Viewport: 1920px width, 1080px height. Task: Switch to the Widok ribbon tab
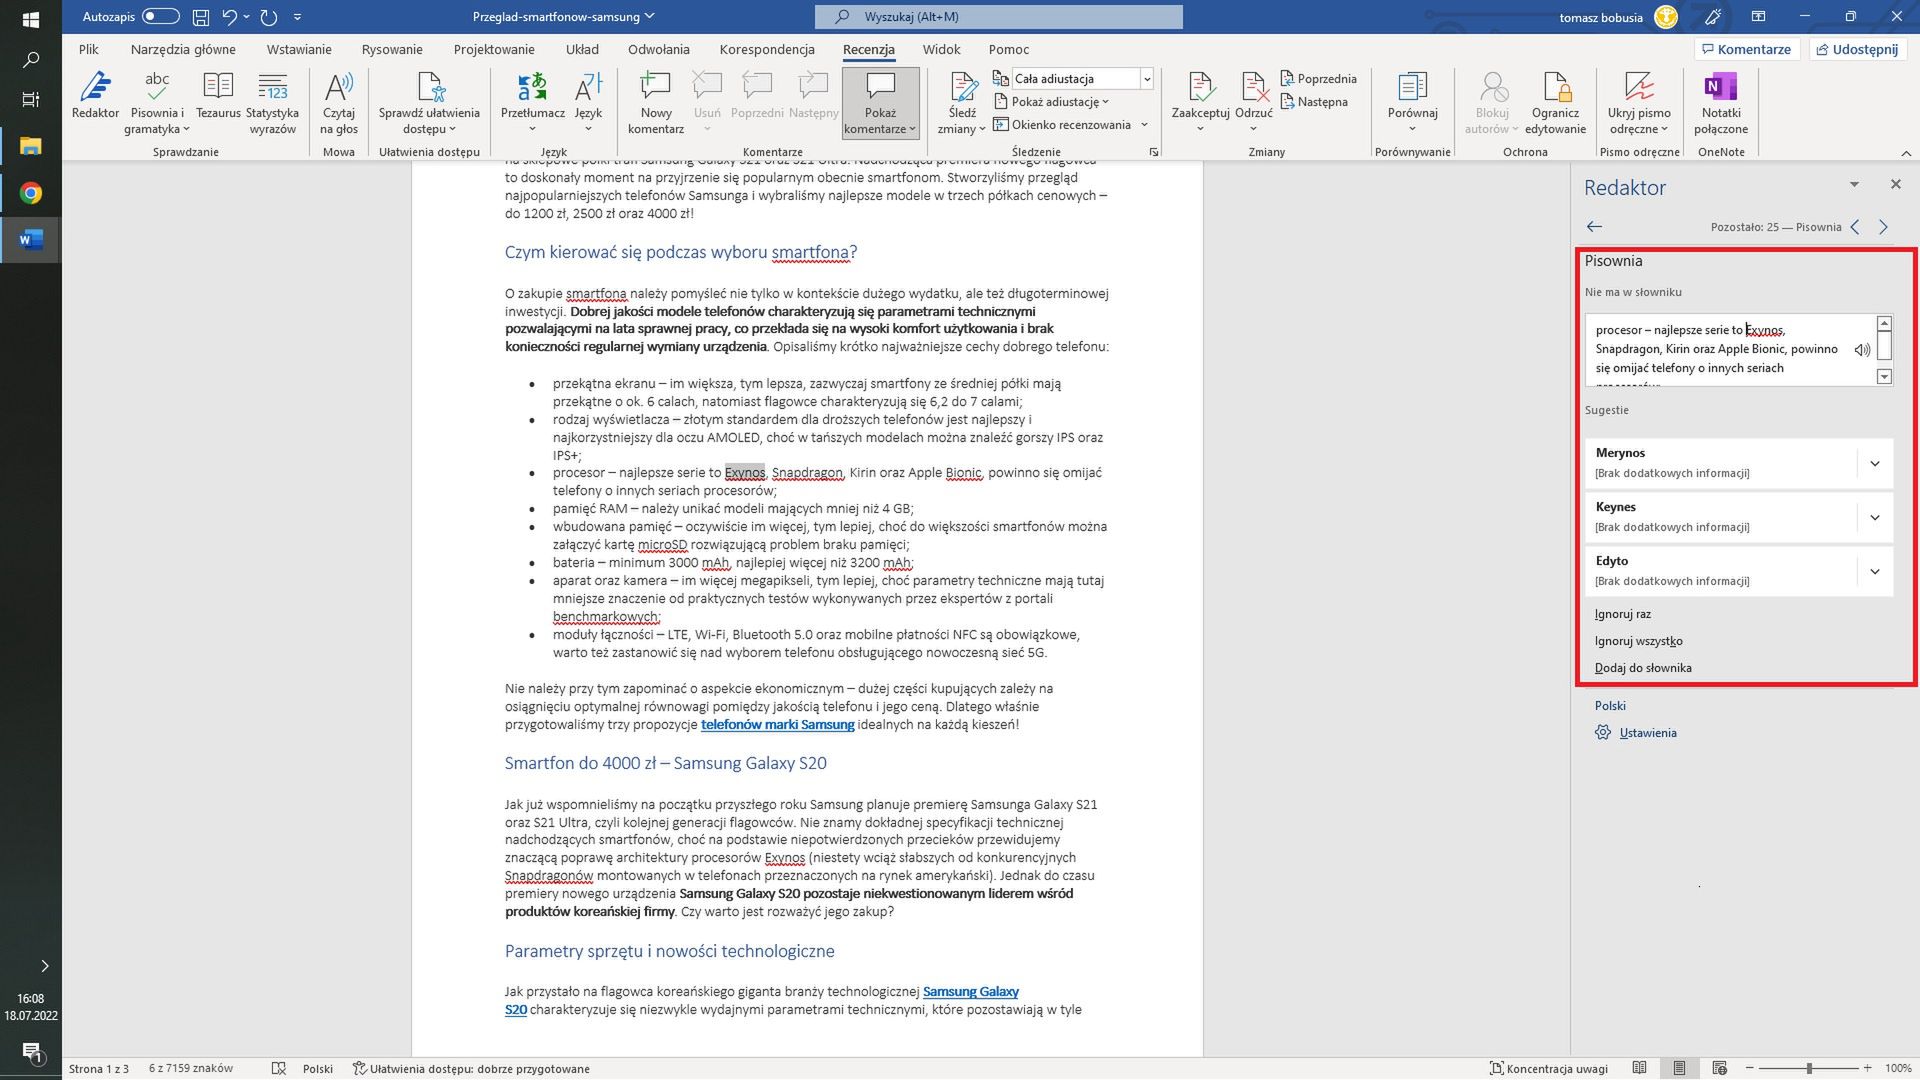(940, 49)
